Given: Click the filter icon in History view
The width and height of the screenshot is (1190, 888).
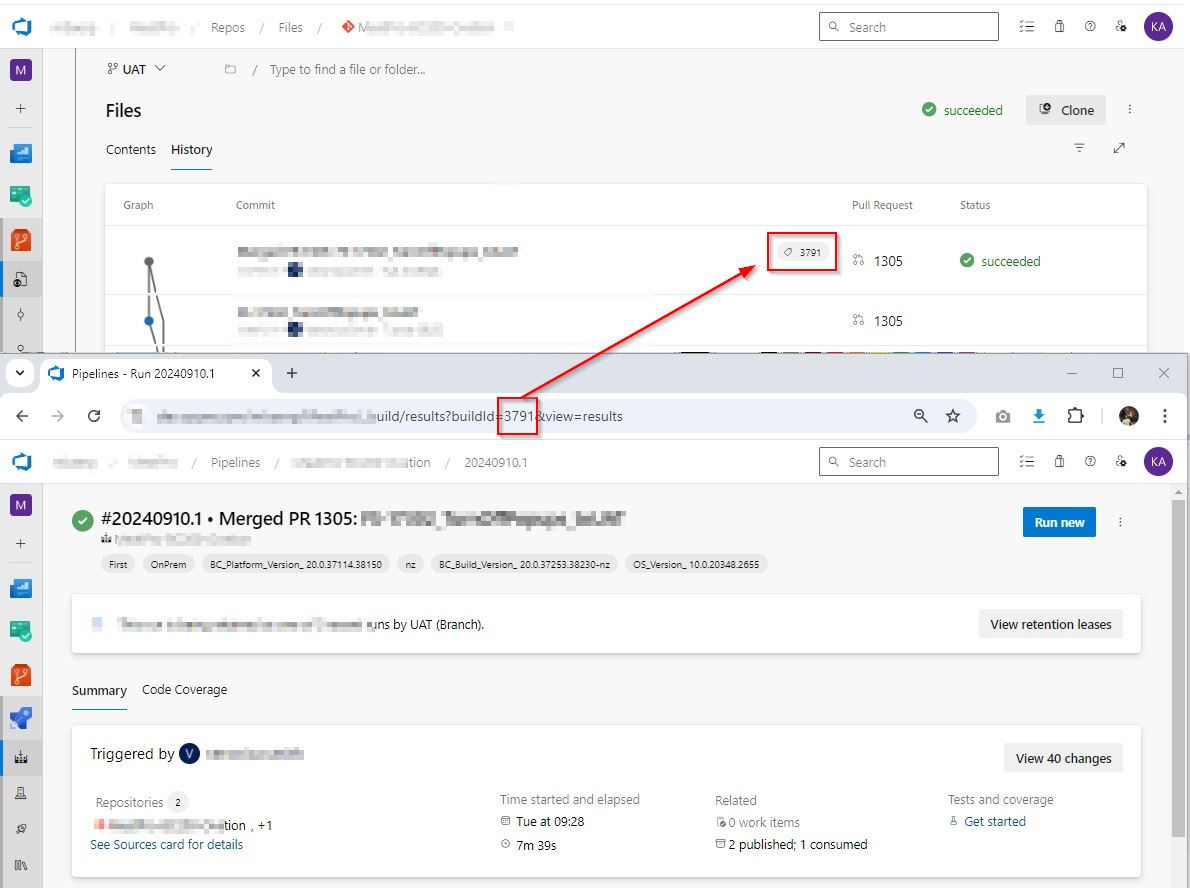Looking at the screenshot, I should tap(1079, 148).
